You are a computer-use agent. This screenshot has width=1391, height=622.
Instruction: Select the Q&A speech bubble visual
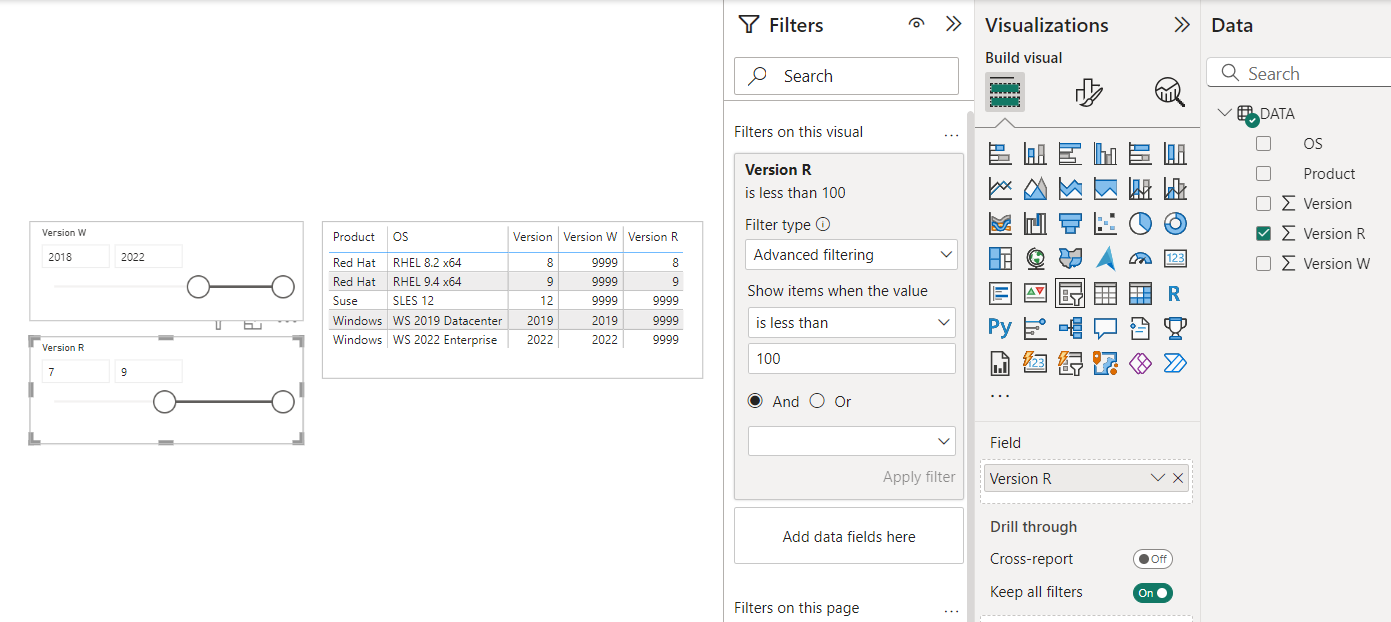[1105, 327]
